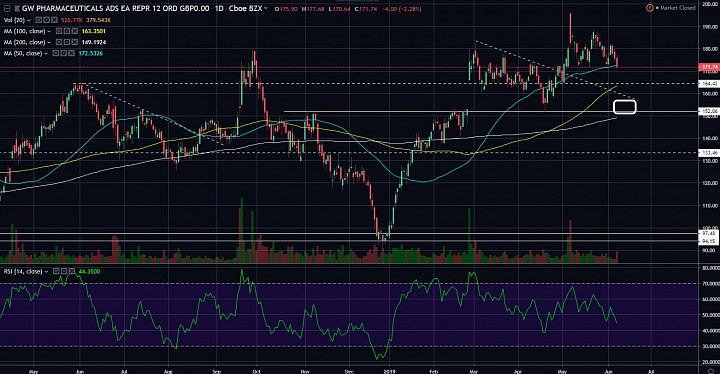Viewport: 720px width, 374px height.
Task: Click the open price O175.90
Action: pos(286,9)
